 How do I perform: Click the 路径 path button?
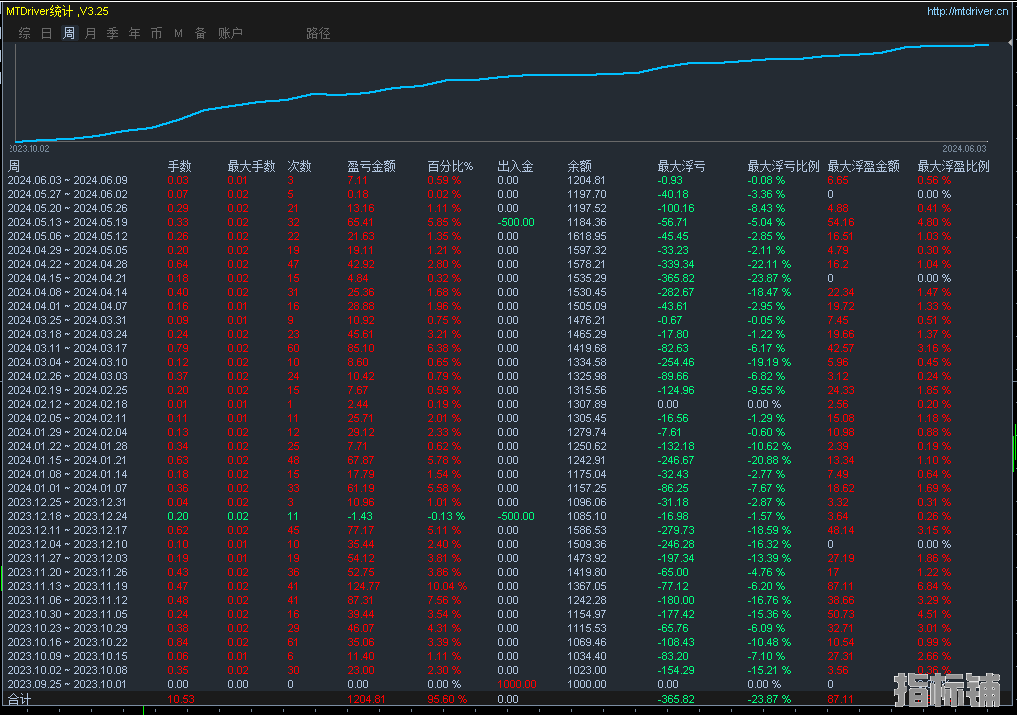[x=318, y=33]
